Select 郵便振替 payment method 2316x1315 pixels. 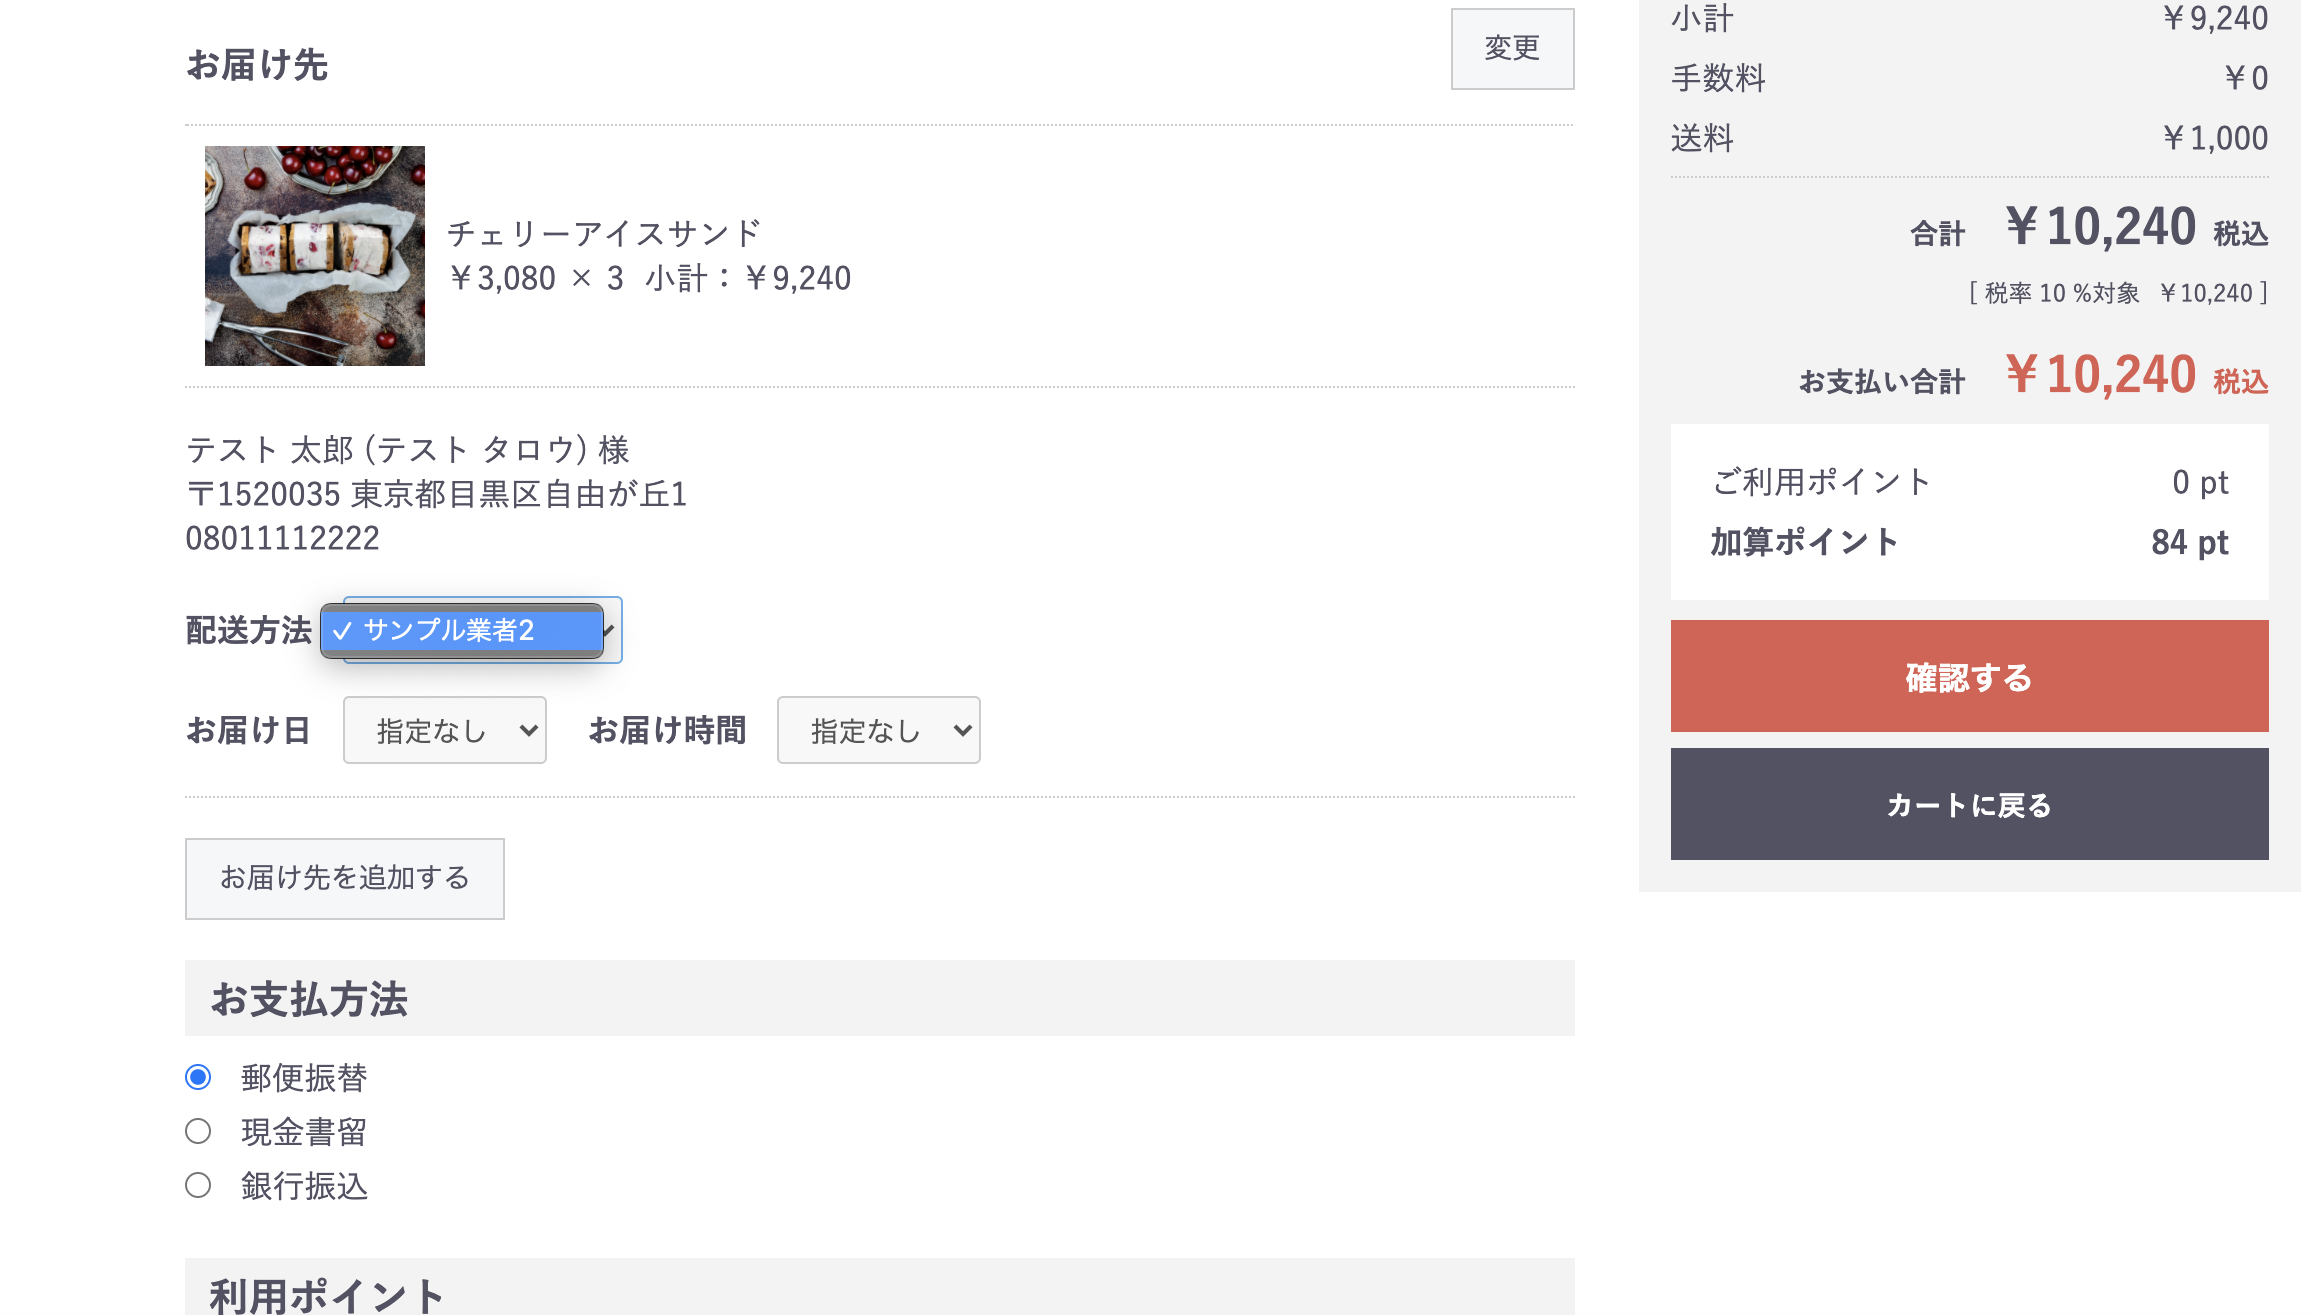coord(198,1077)
